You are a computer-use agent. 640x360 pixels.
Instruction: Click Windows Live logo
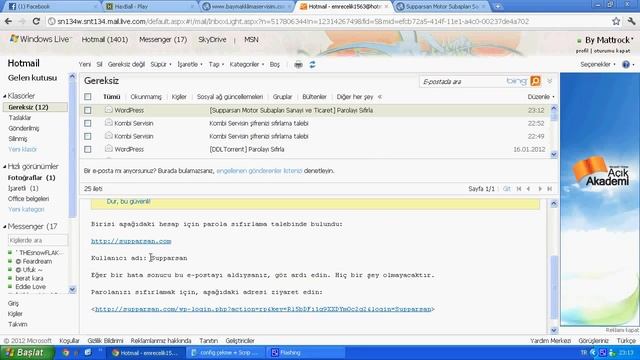pyautogui.click(x=40, y=39)
